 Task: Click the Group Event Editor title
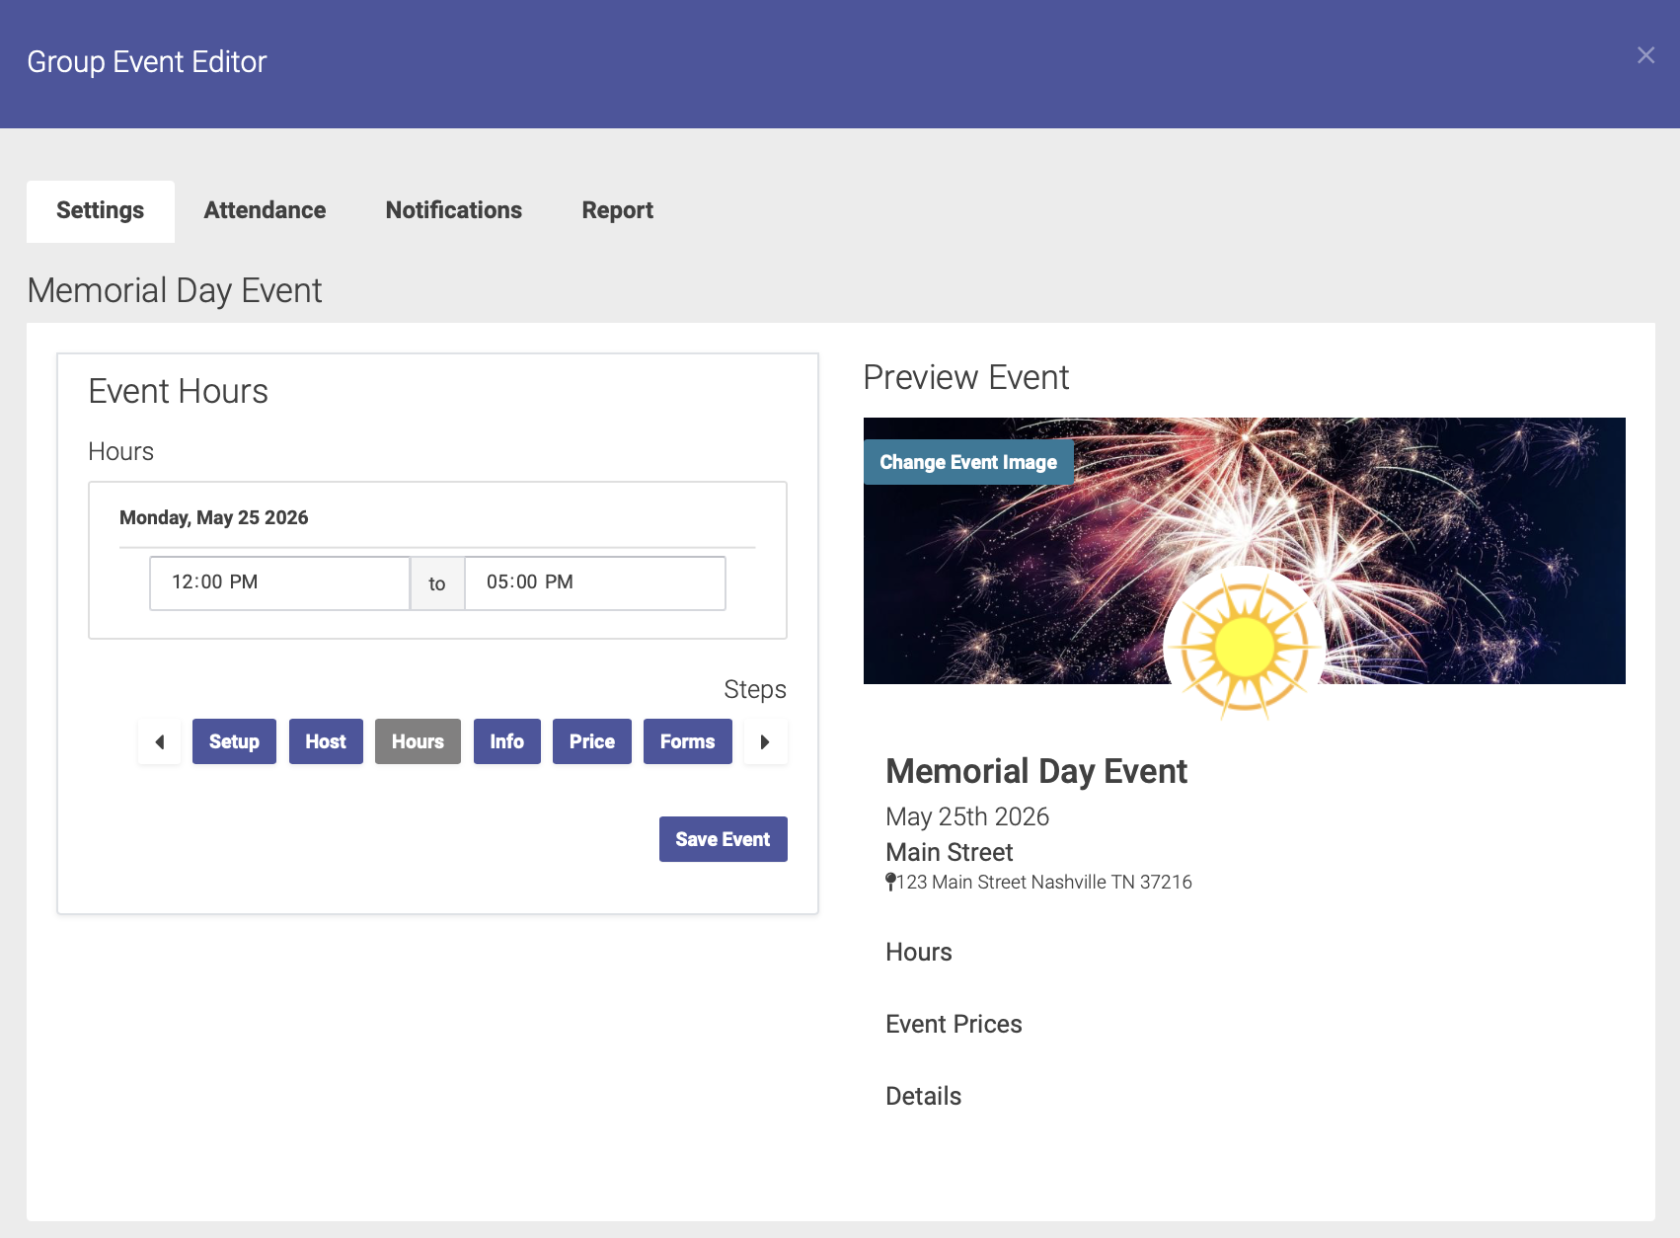(x=147, y=62)
